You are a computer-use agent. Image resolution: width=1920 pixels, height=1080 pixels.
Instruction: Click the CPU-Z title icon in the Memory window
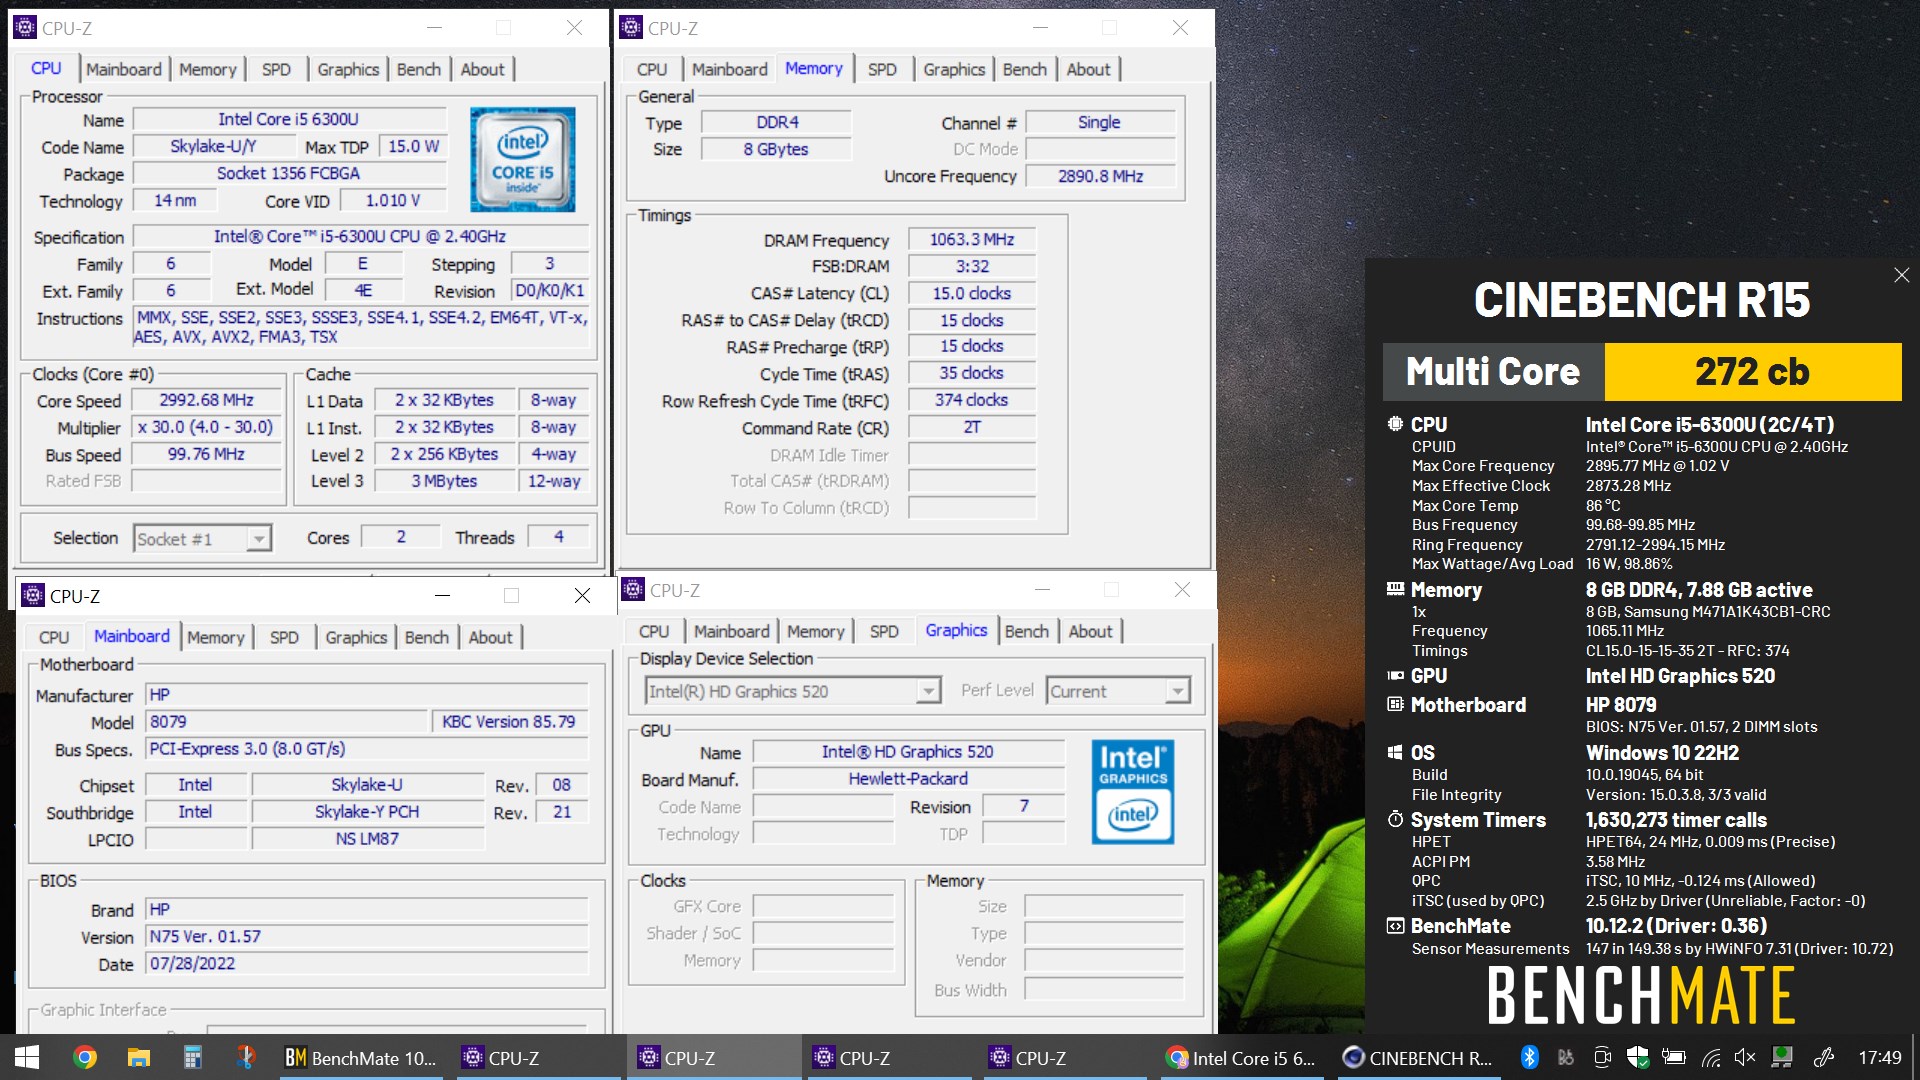(631, 27)
